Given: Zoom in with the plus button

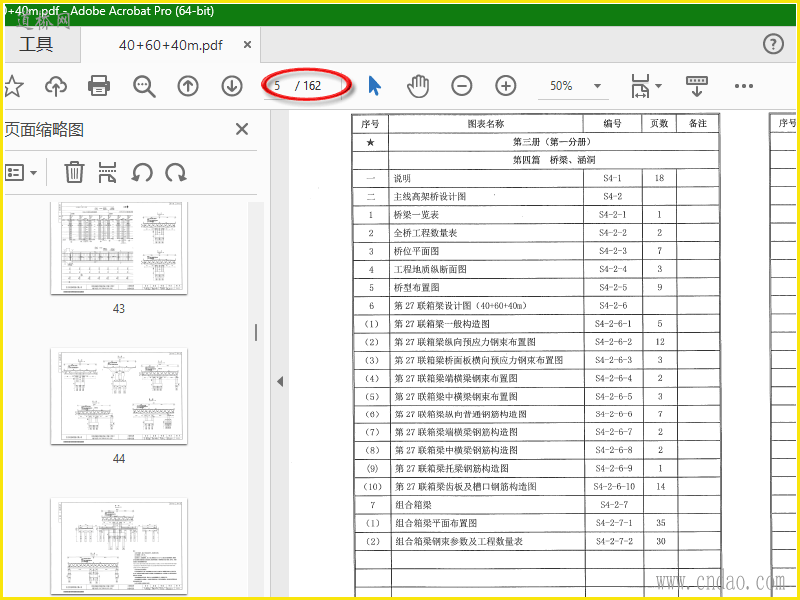Looking at the screenshot, I should 506,86.
